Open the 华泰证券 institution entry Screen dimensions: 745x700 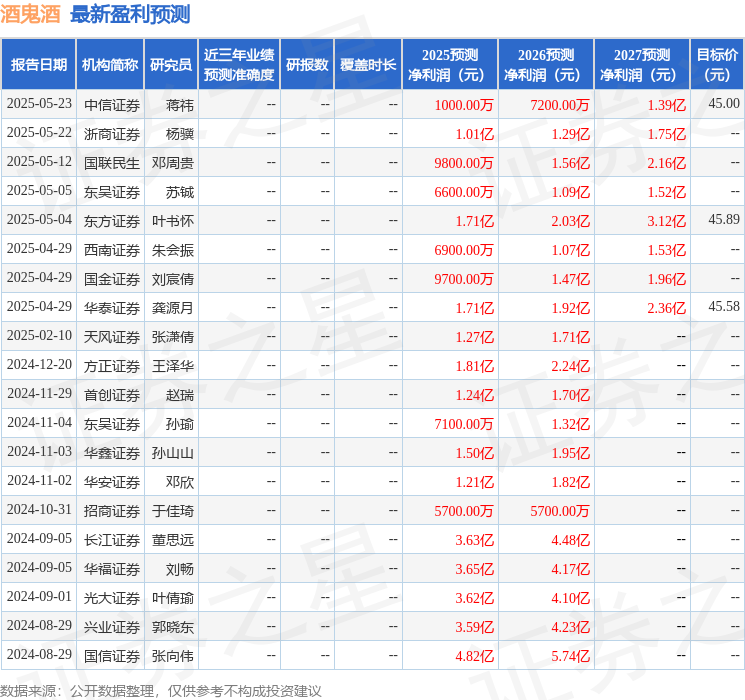(112, 307)
